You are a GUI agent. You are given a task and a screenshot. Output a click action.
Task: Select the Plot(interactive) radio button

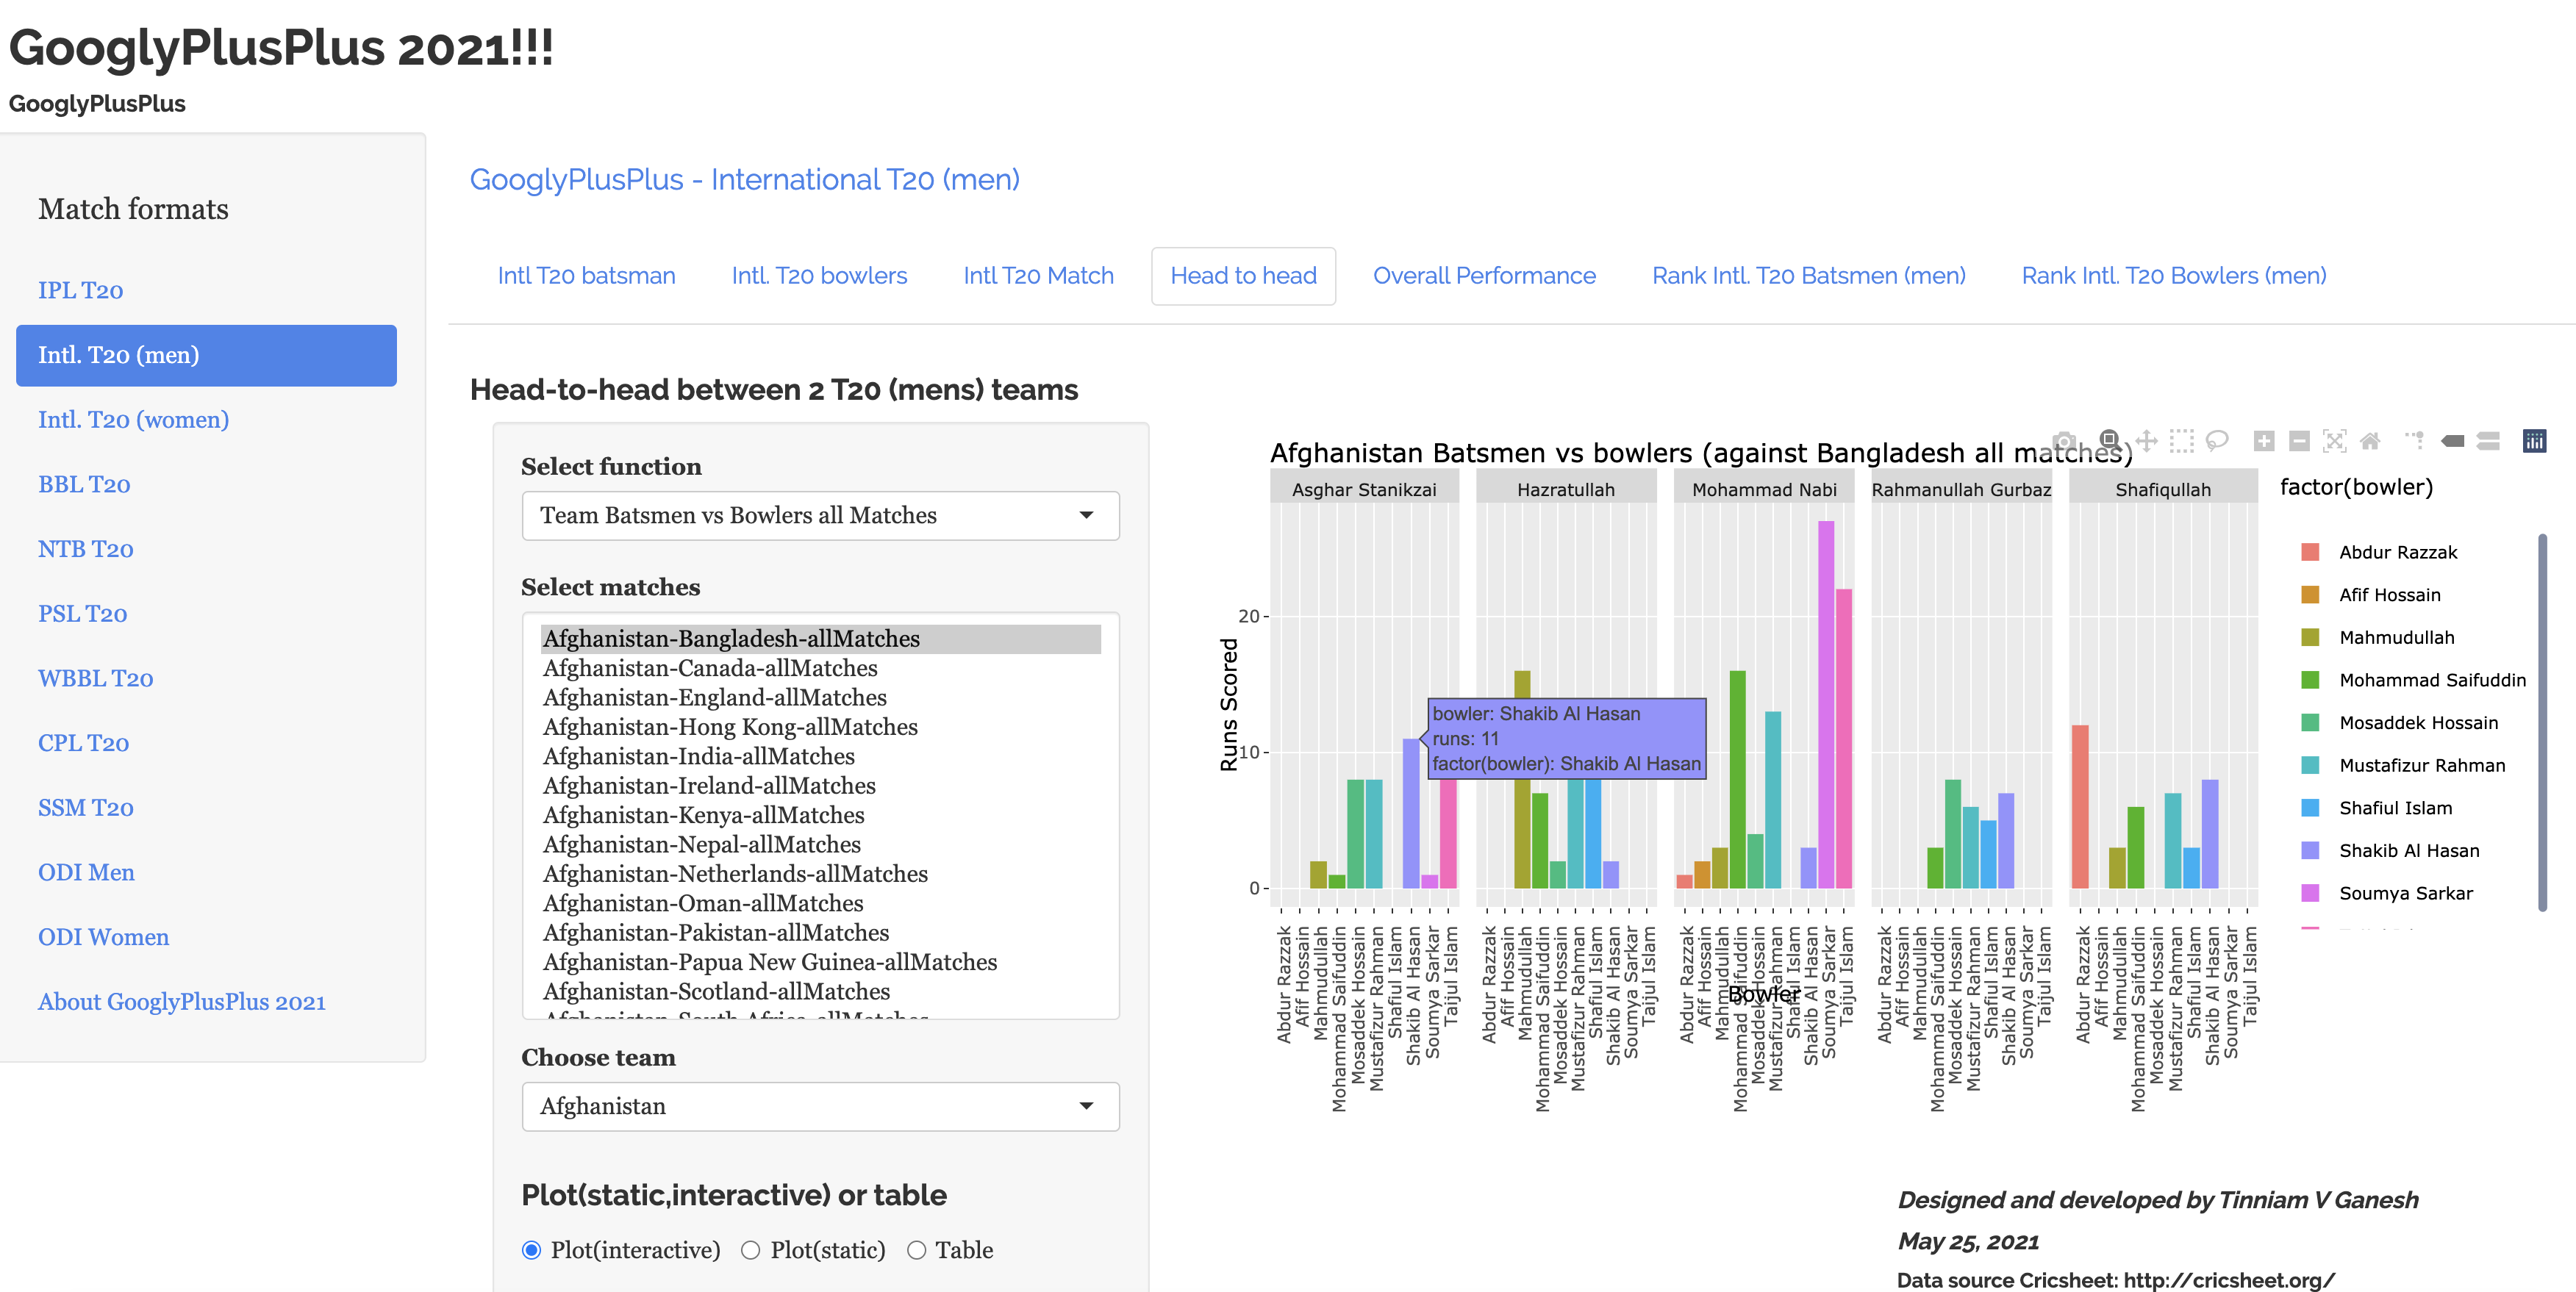[532, 1250]
